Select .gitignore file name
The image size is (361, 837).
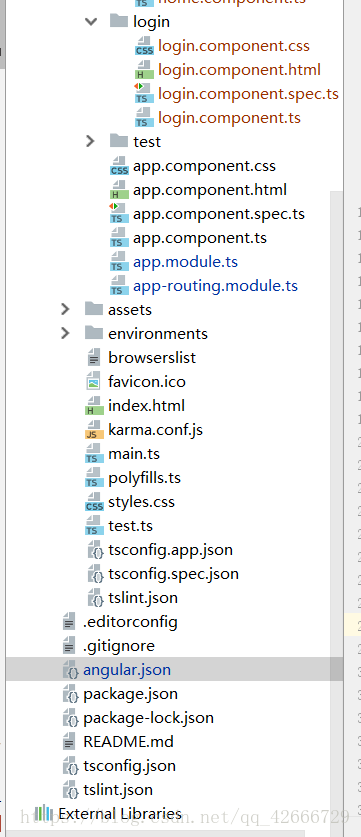(119, 646)
